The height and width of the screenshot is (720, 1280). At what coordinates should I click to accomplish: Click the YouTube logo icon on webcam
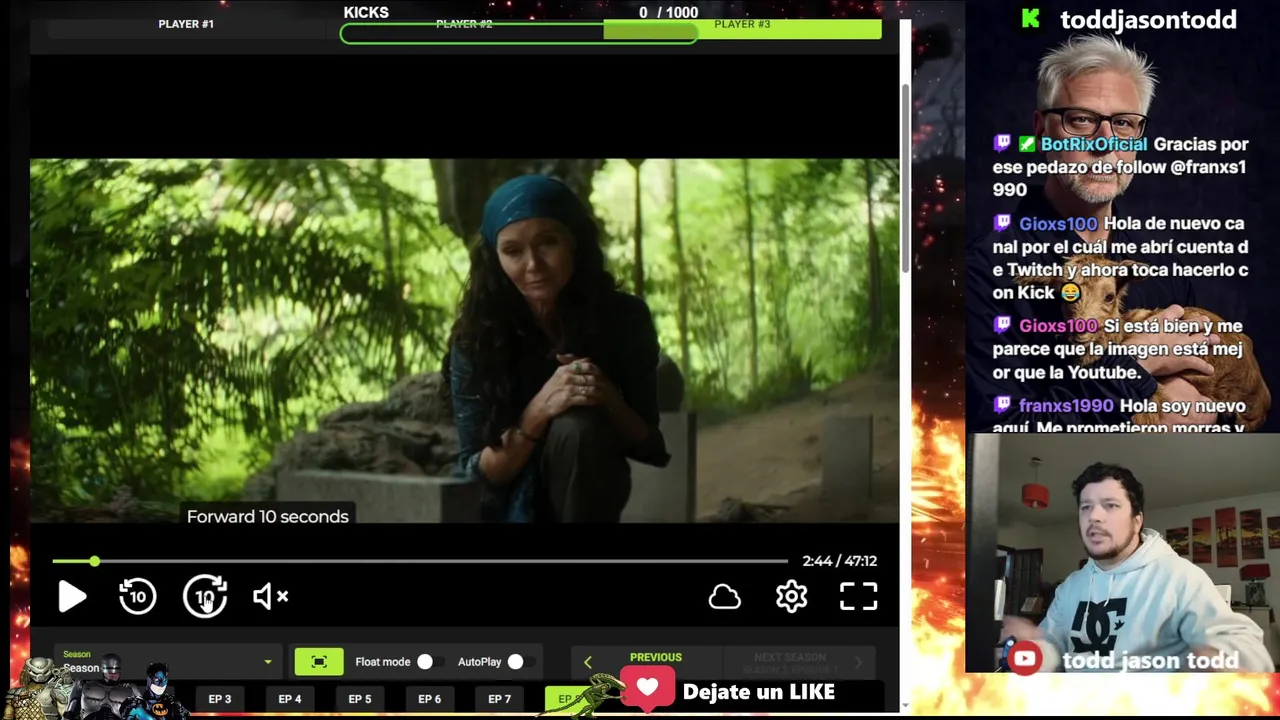coord(1024,659)
